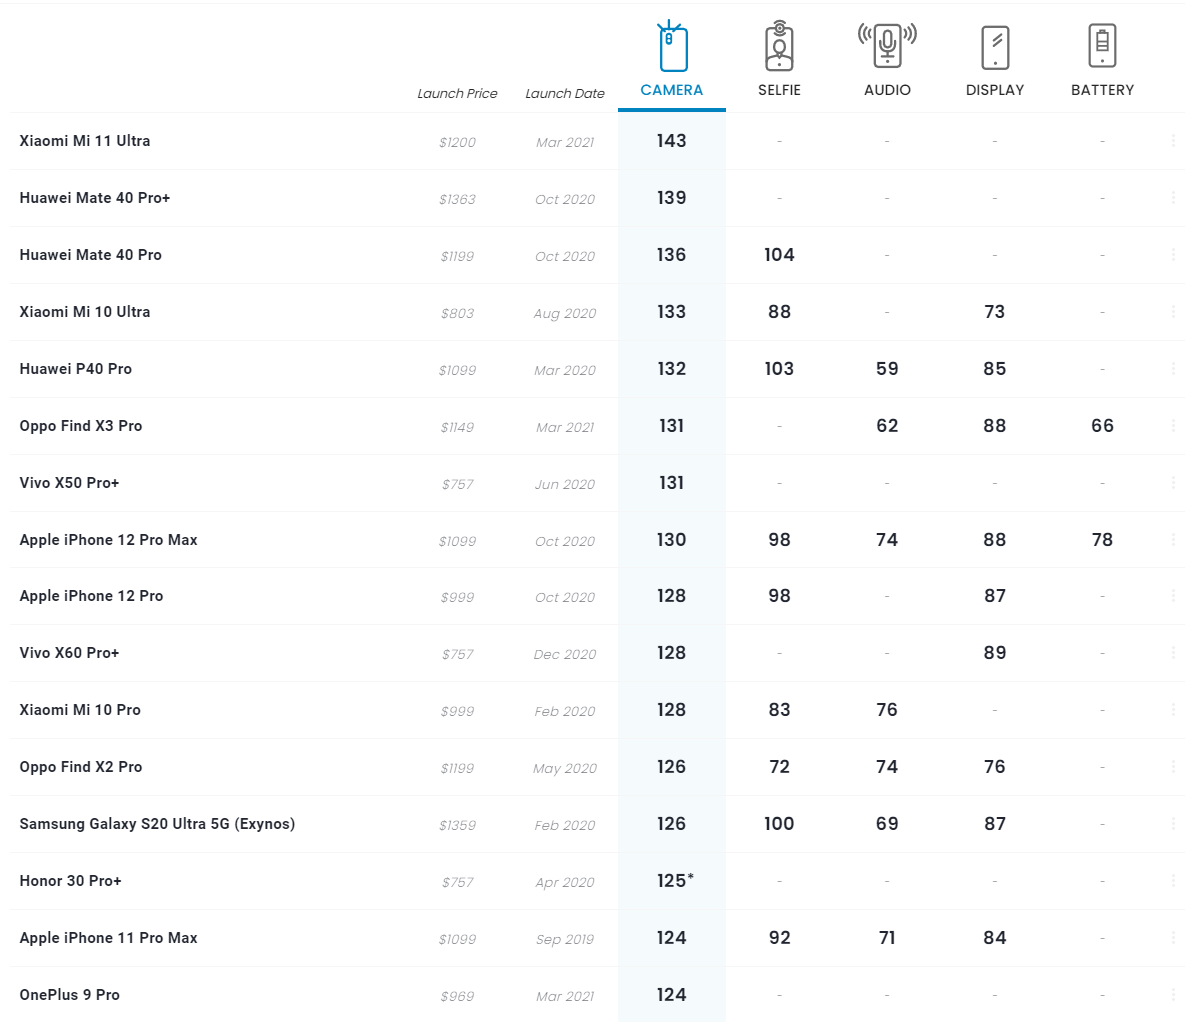Click Oppo Find X3 Pro battery score 66
The width and height of the screenshot is (1185, 1022).
click(x=1102, y=426)
